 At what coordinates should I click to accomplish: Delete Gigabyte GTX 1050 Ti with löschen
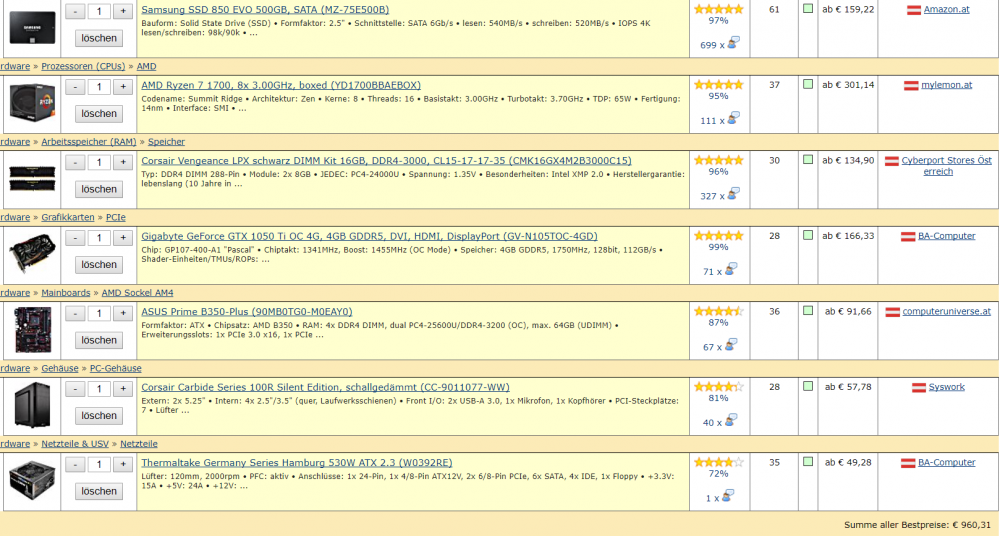point(99,265)
